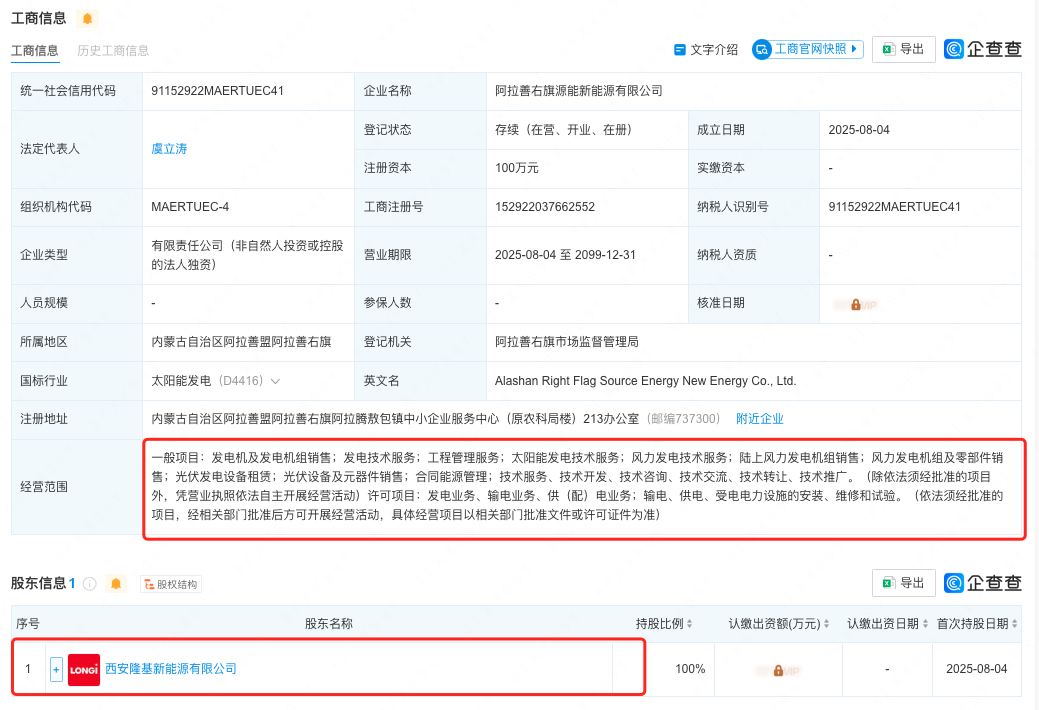Open the 附近企业 link
This screenshot has height=710, width=1039.
coord(759,419)
